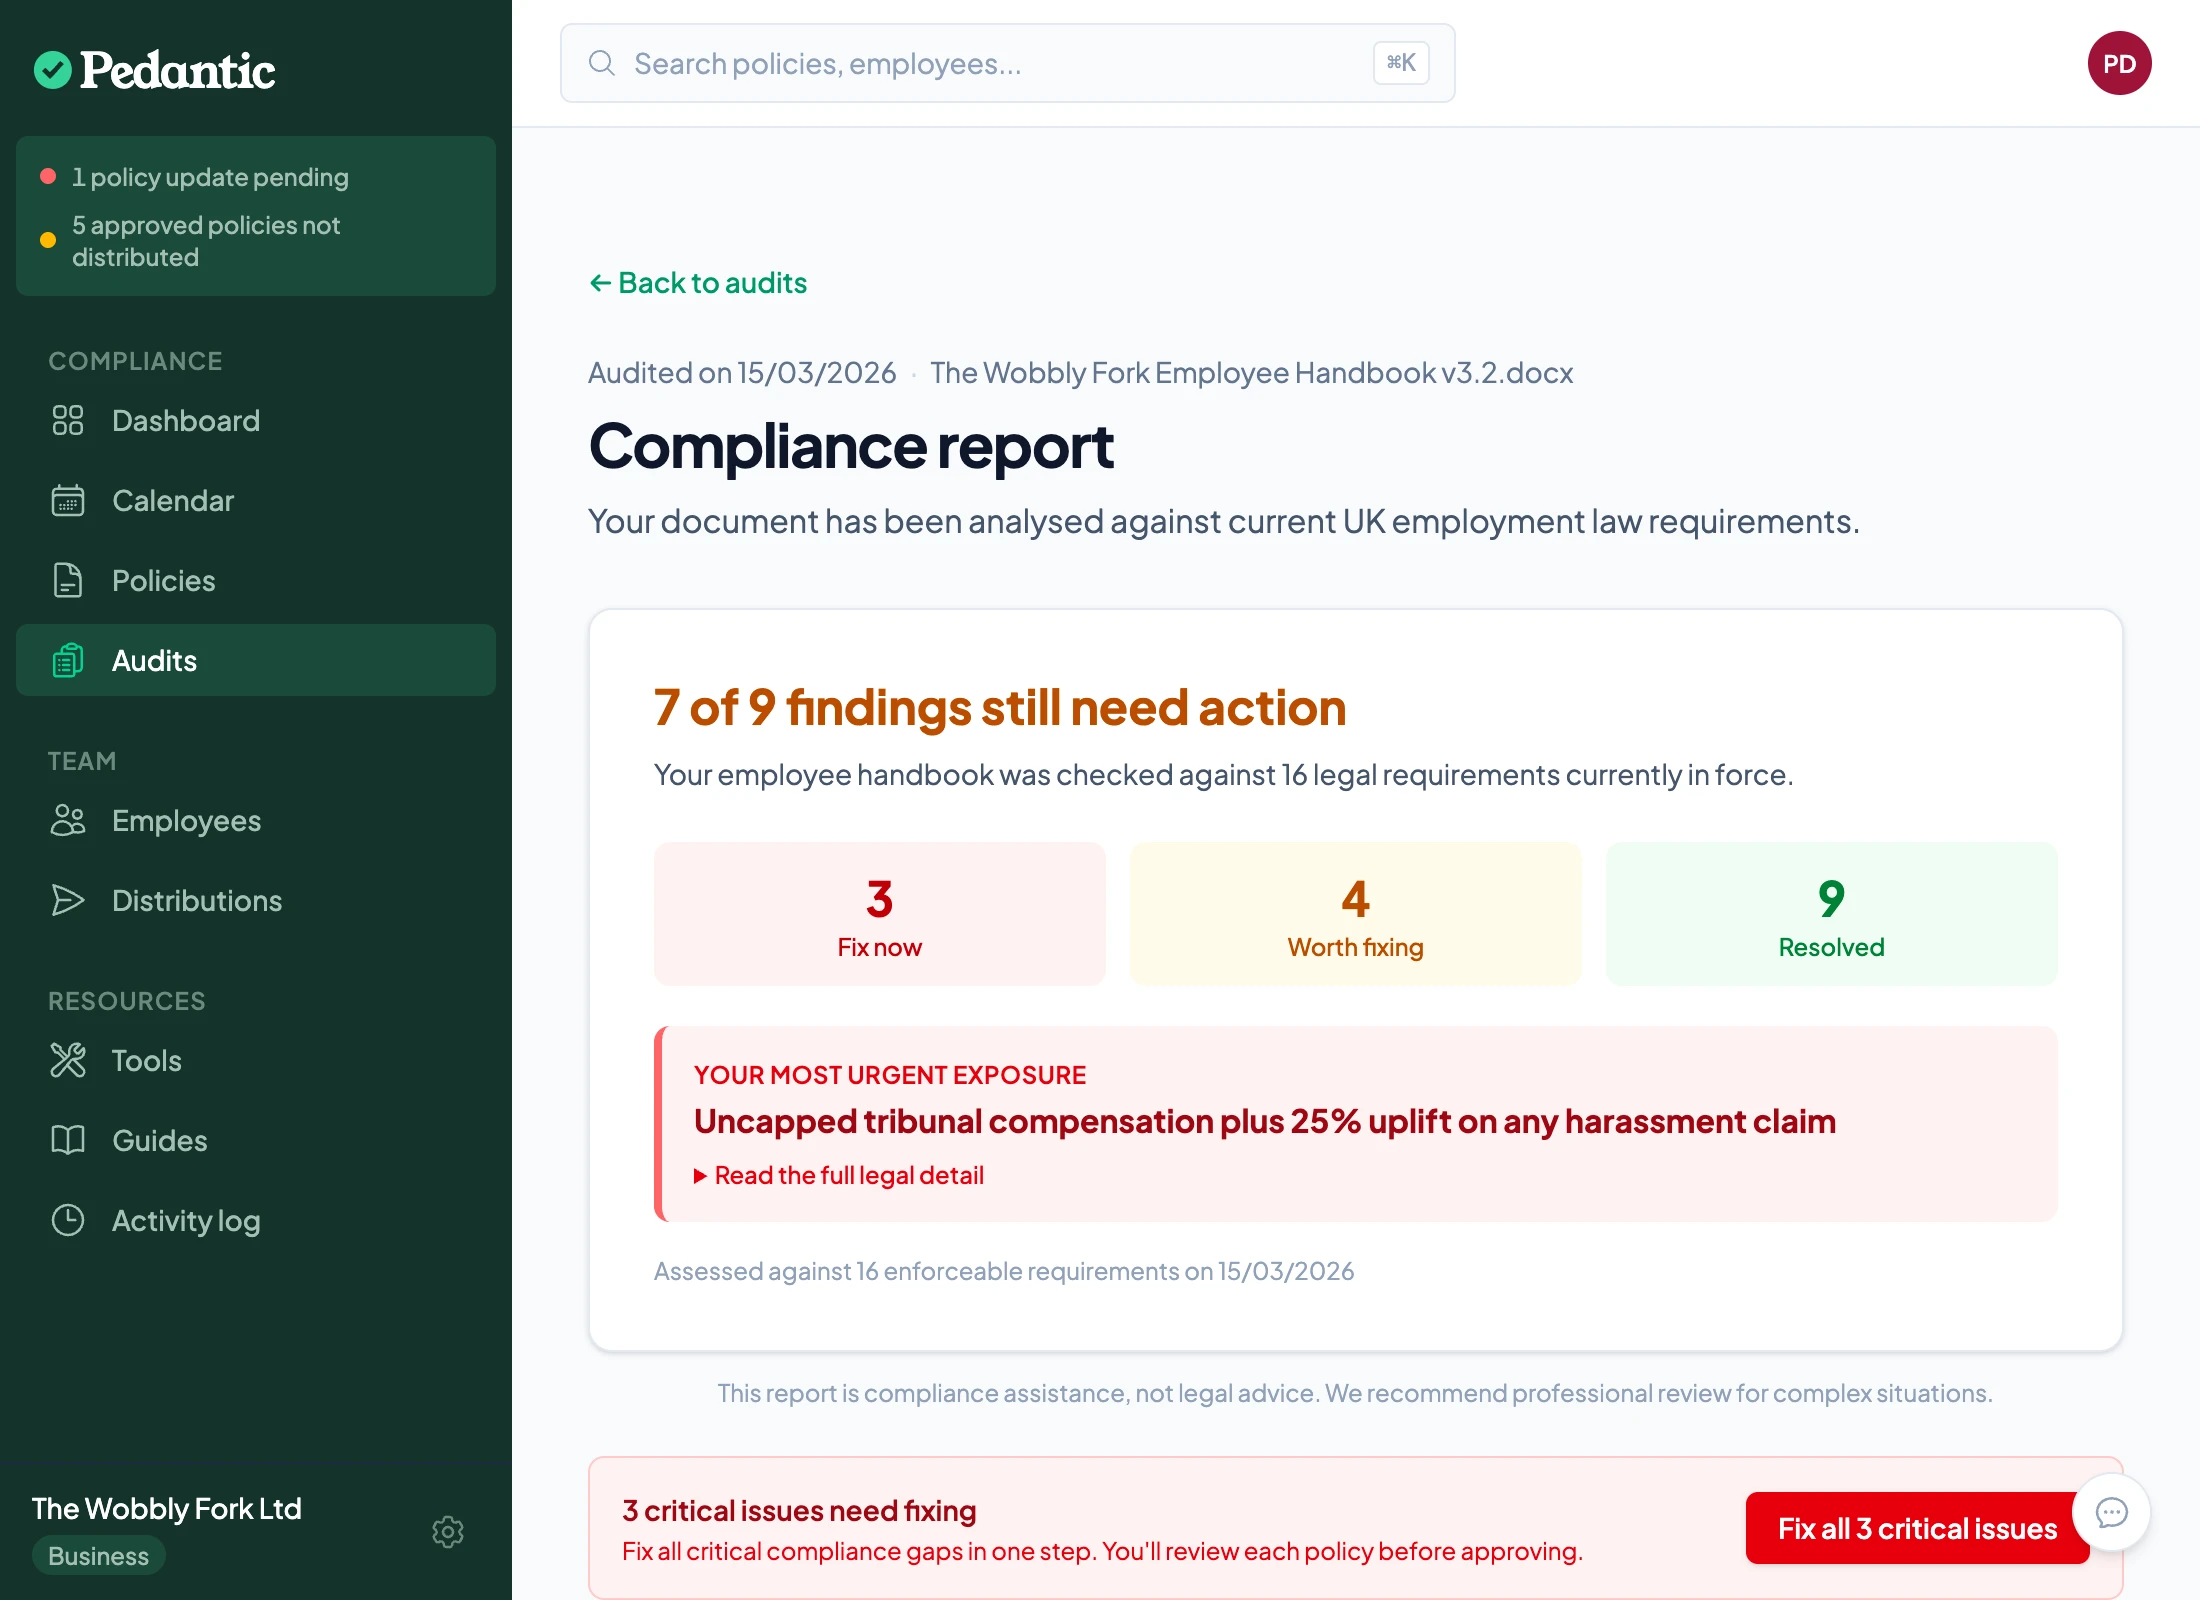The image size is (2200, 1600).
Task: Open the Dashboard via the grid icon
Action: point(67,420)
